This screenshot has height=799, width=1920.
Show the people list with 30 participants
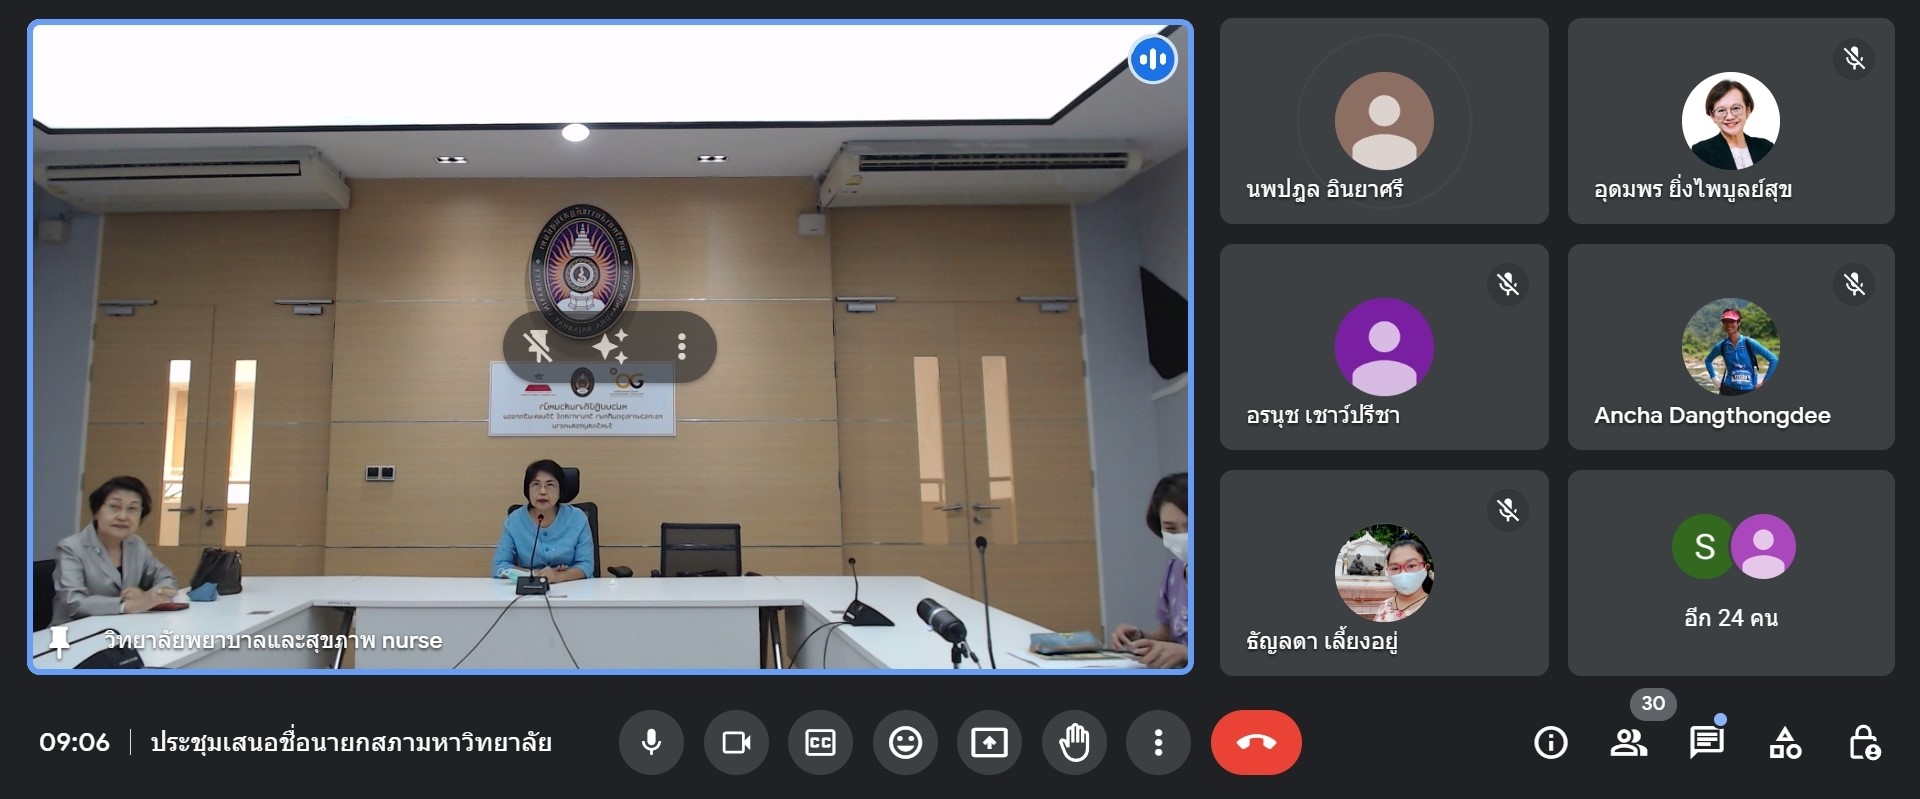click(1629, 742)
